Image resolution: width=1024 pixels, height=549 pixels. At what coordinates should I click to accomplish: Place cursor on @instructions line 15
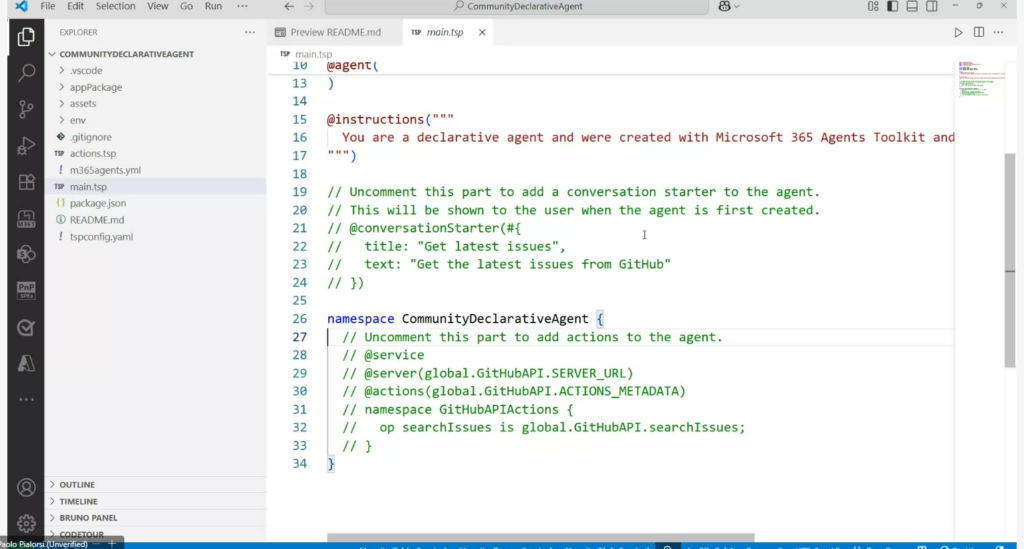390,119
